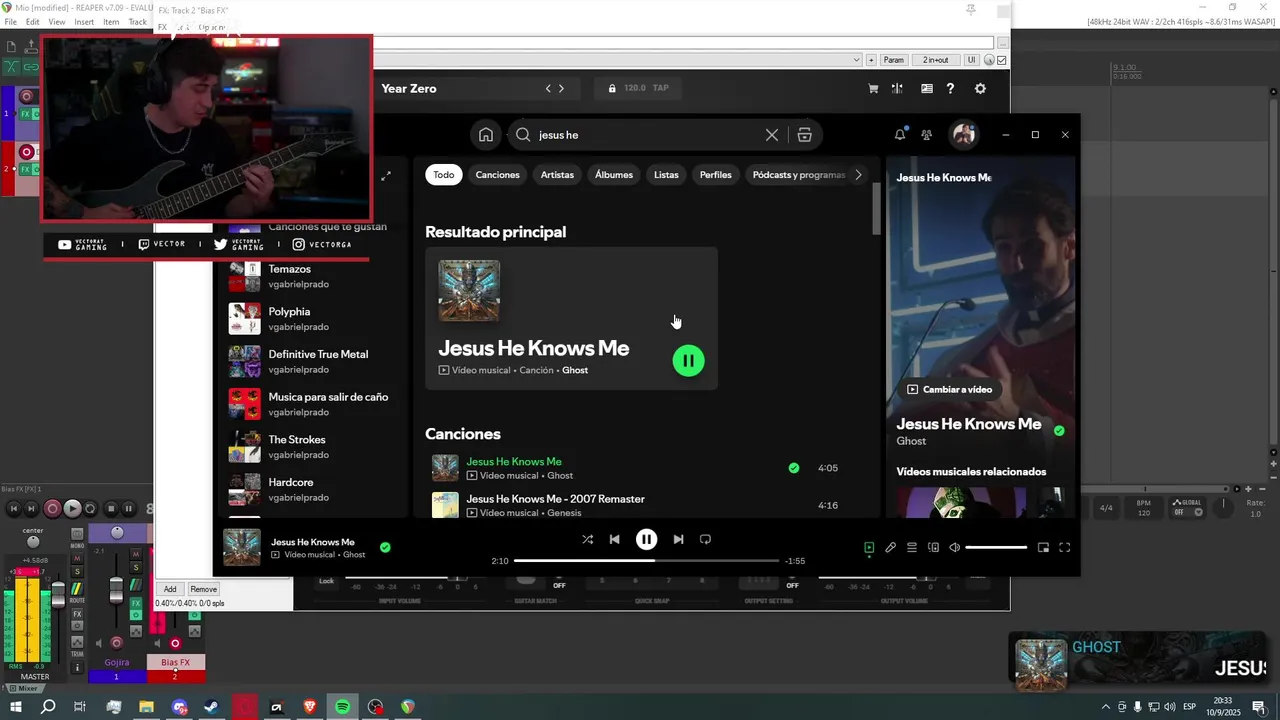Click Add button in FX window
This screenshot has width=1280, height=720.
170,589
